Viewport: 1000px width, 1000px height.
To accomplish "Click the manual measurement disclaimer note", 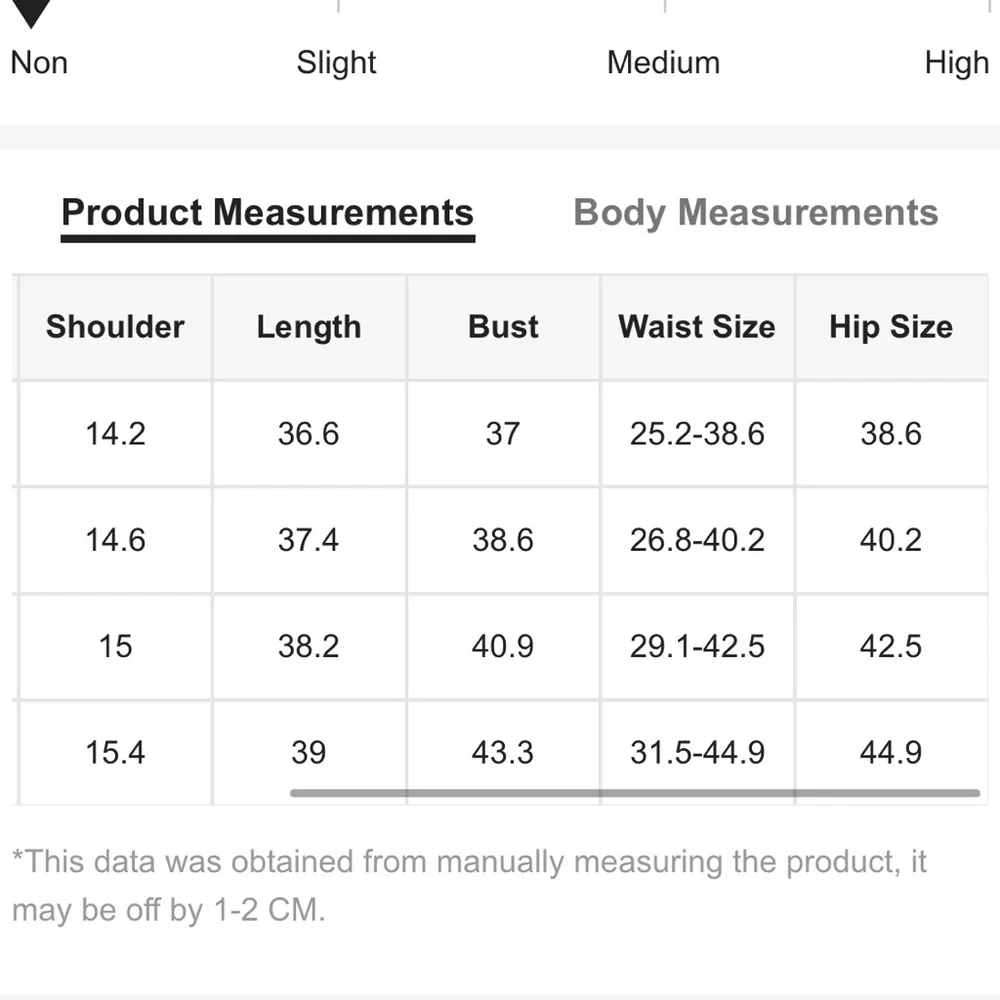I will [470, 885].
